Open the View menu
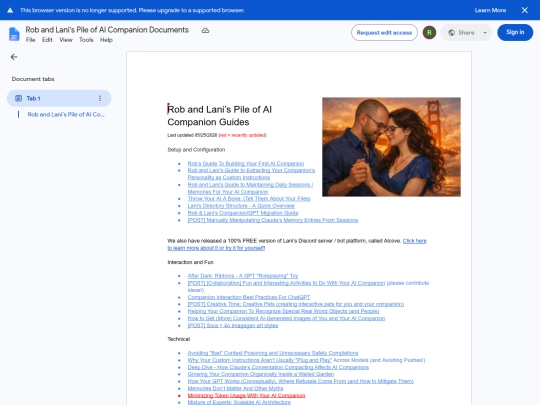Image resolution: width=540 pixels, height=405 pixels. pyautogui.click(x=66, y=40)
